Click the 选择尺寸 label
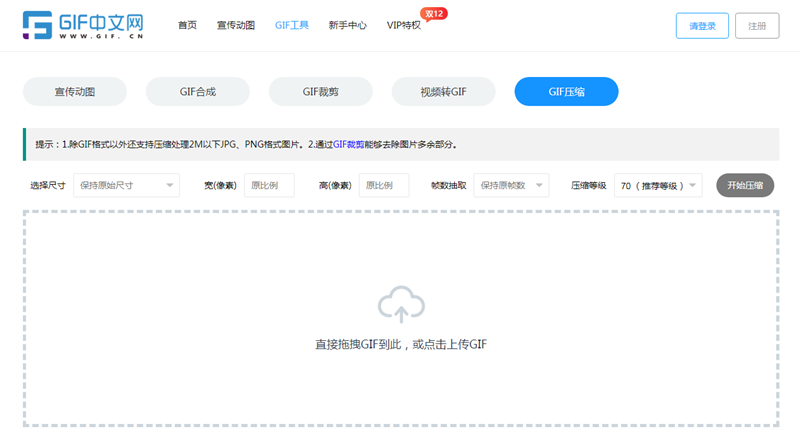The image size is (800, 437). point(48,186)
